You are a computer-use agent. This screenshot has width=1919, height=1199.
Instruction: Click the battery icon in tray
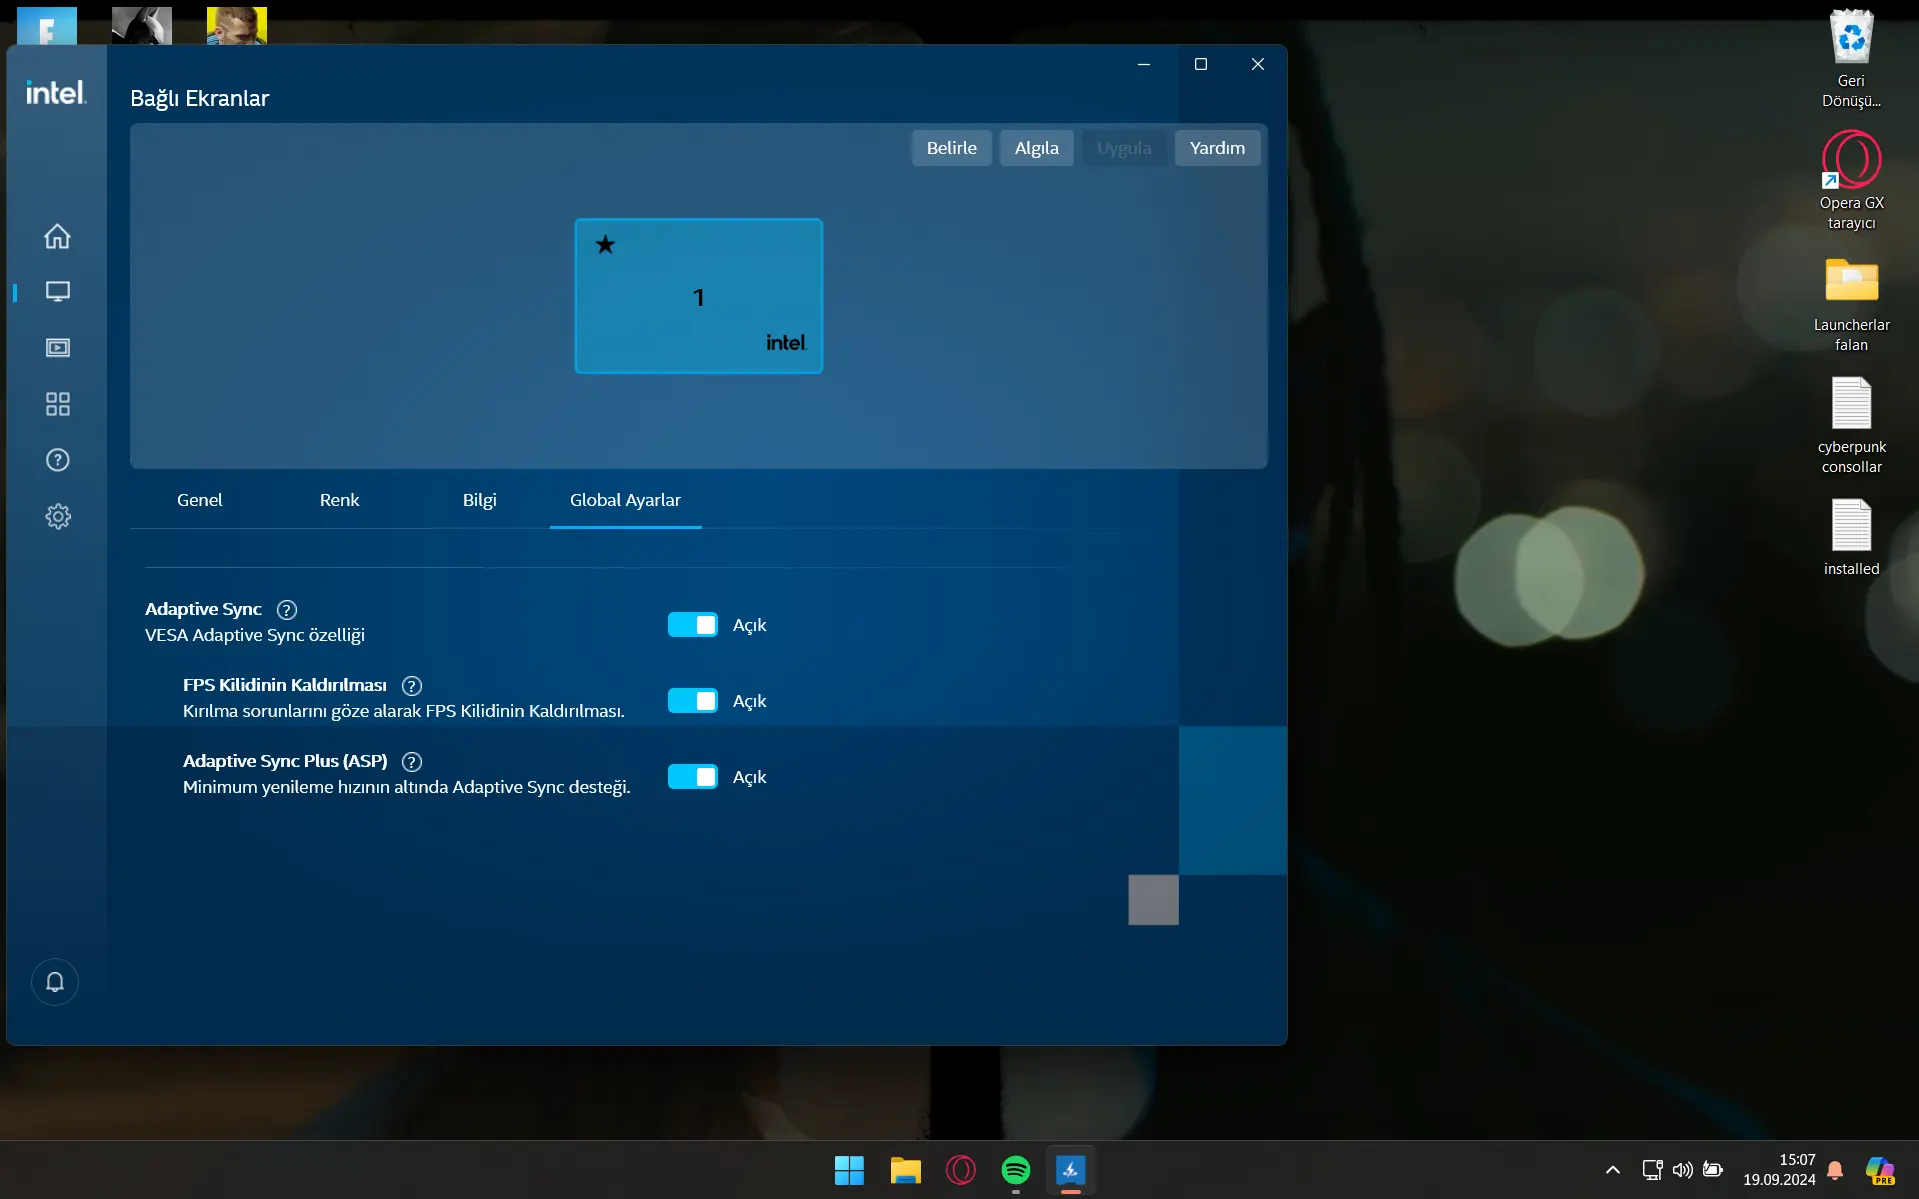coord(1713,1170)
